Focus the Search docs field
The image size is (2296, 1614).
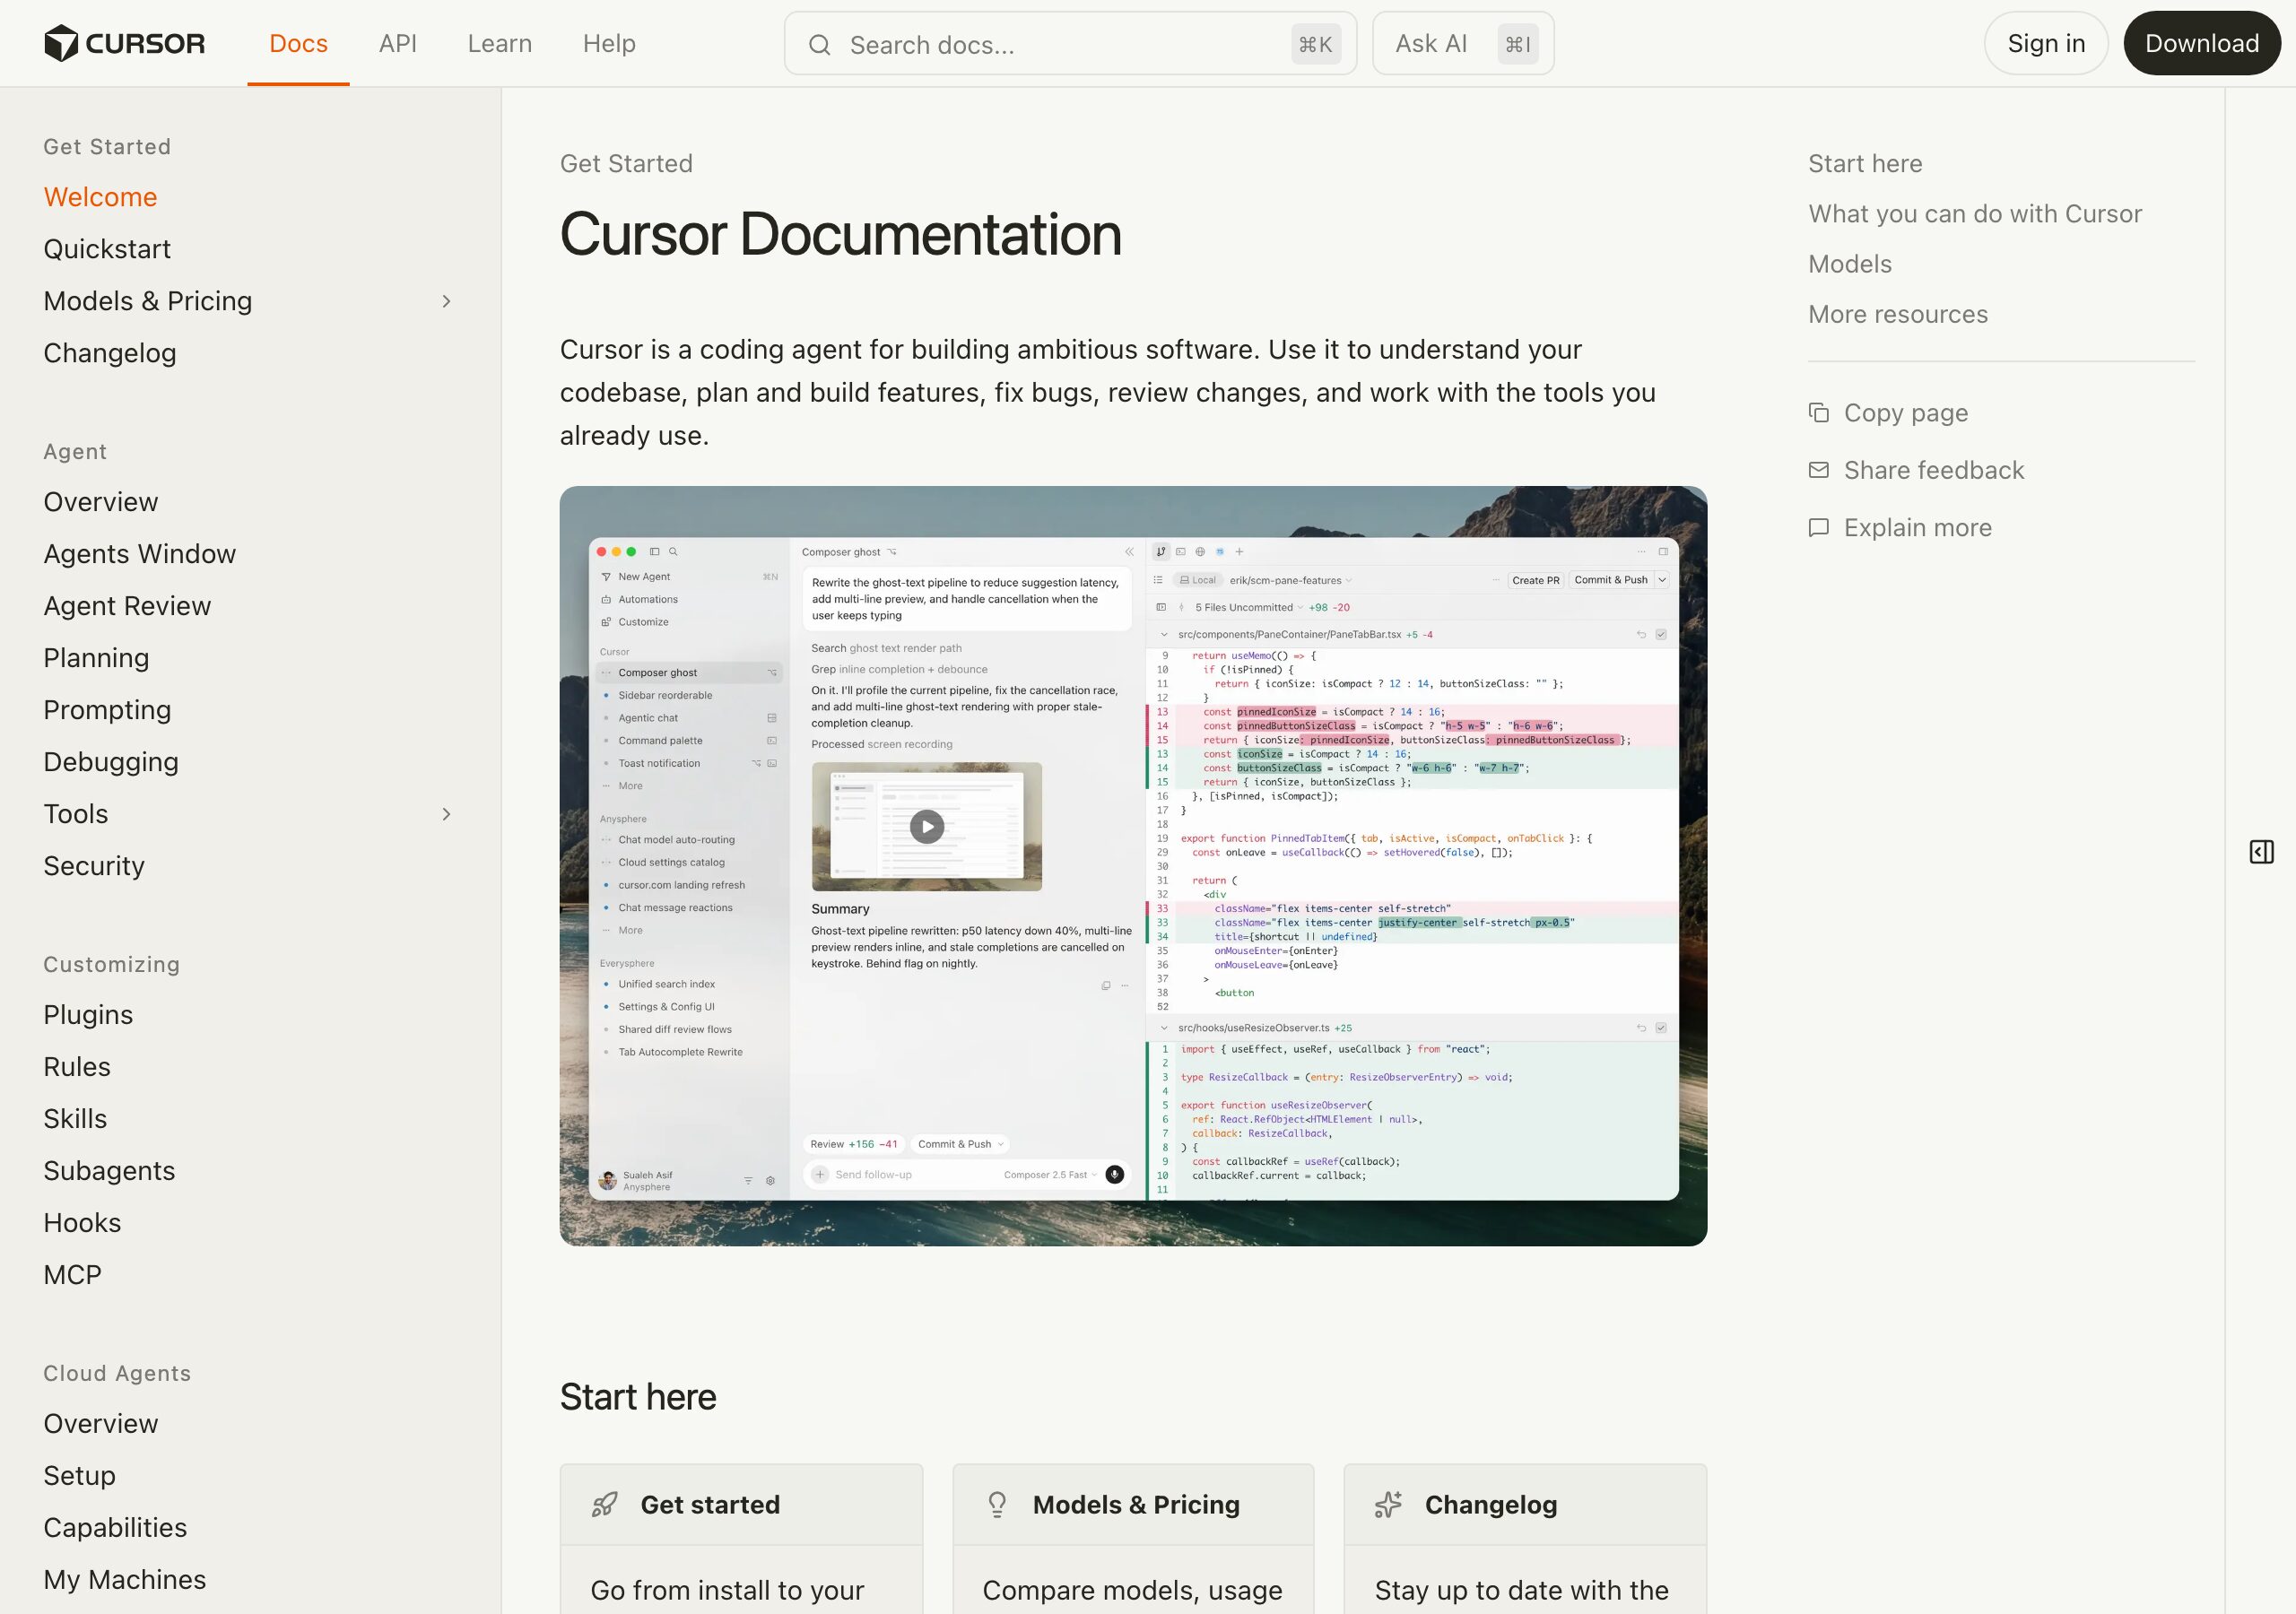pos(1071,44)
